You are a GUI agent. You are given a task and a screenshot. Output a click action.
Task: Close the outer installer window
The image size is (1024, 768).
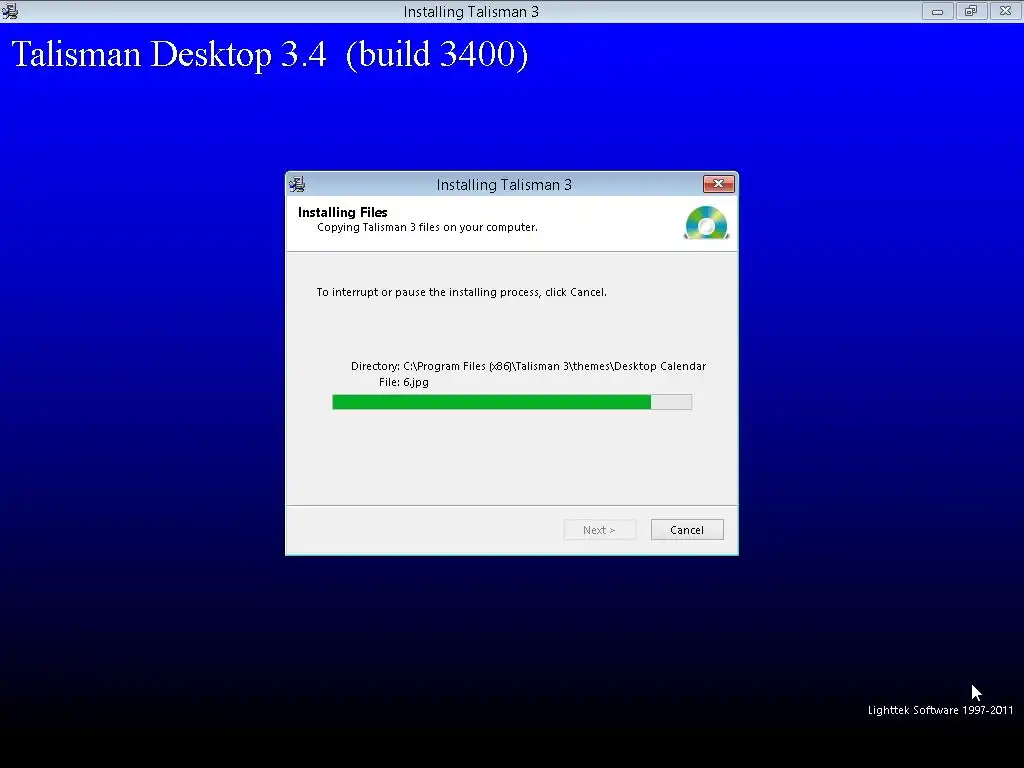[x=1005, y=11]
